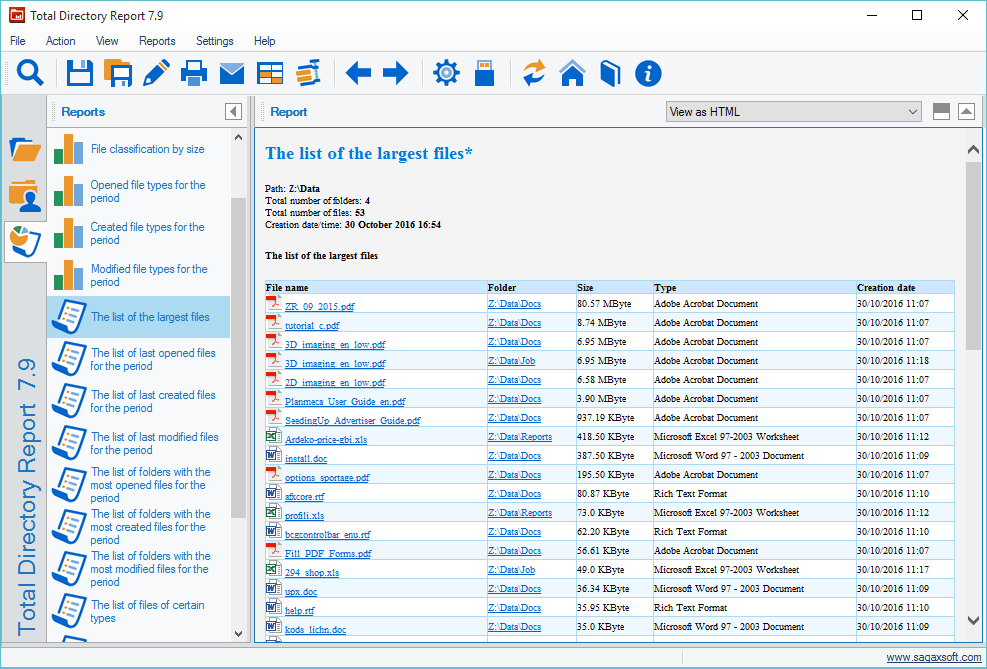Select list of files of certain types
The height and width of the screenshot is (669, 987).
(x=139, y=611)
